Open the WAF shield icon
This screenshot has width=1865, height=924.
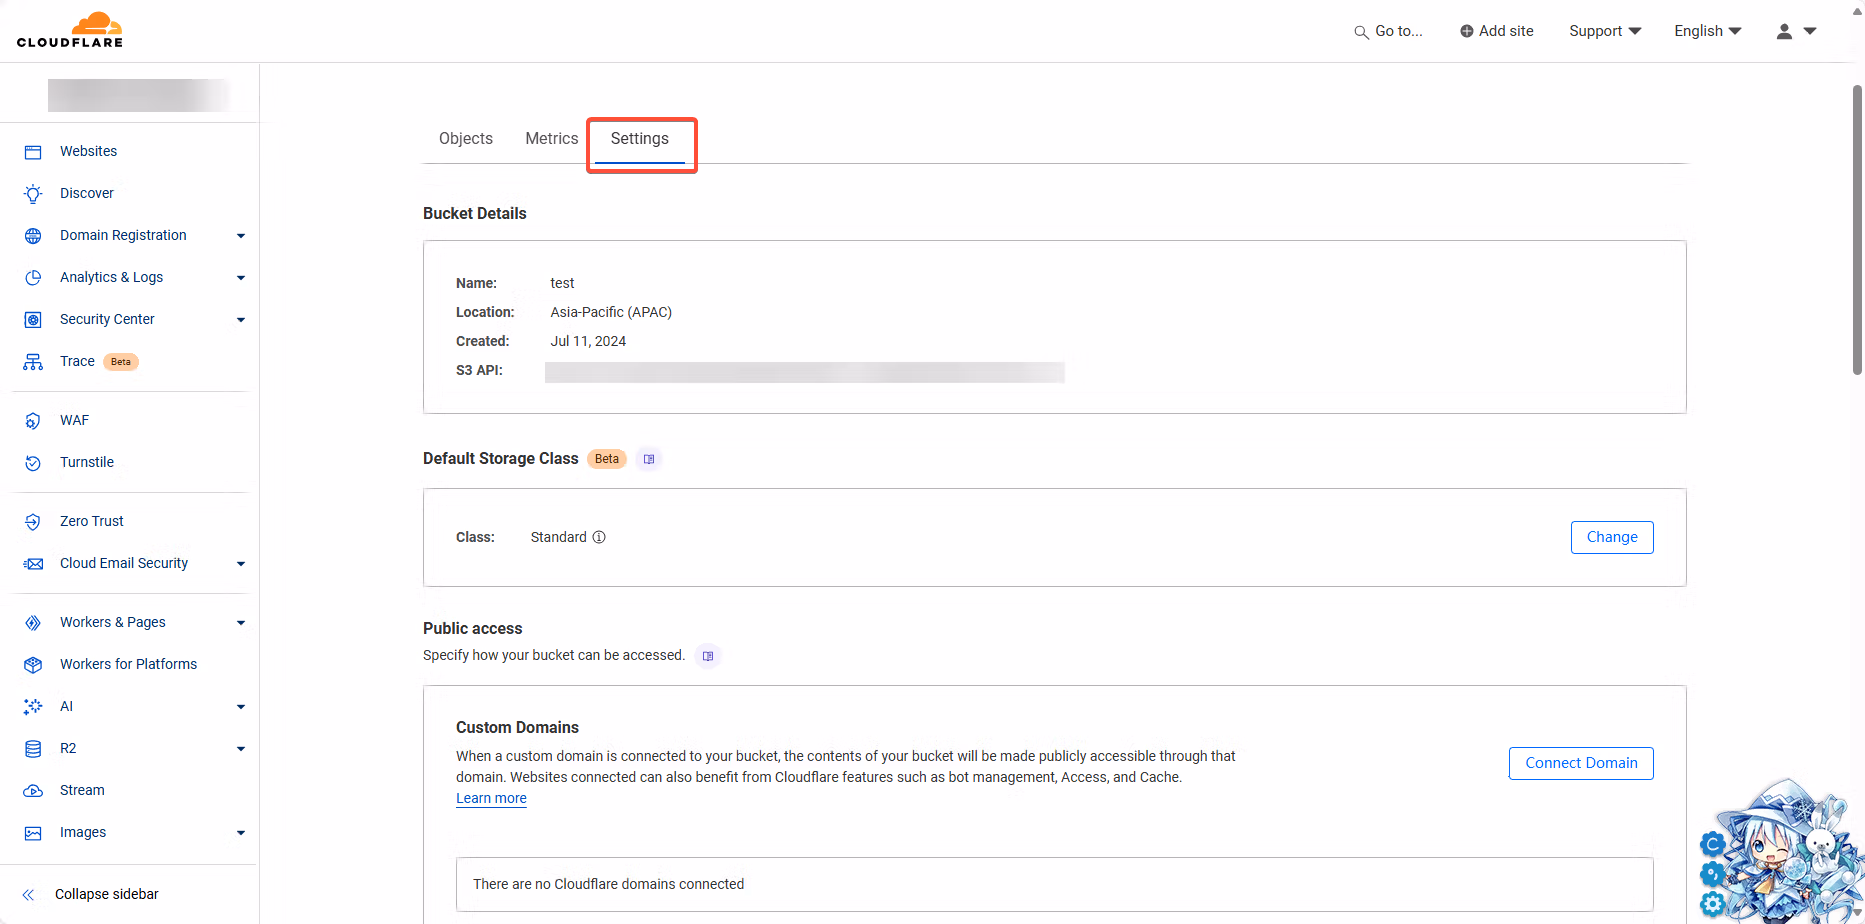tap(33, 421)
